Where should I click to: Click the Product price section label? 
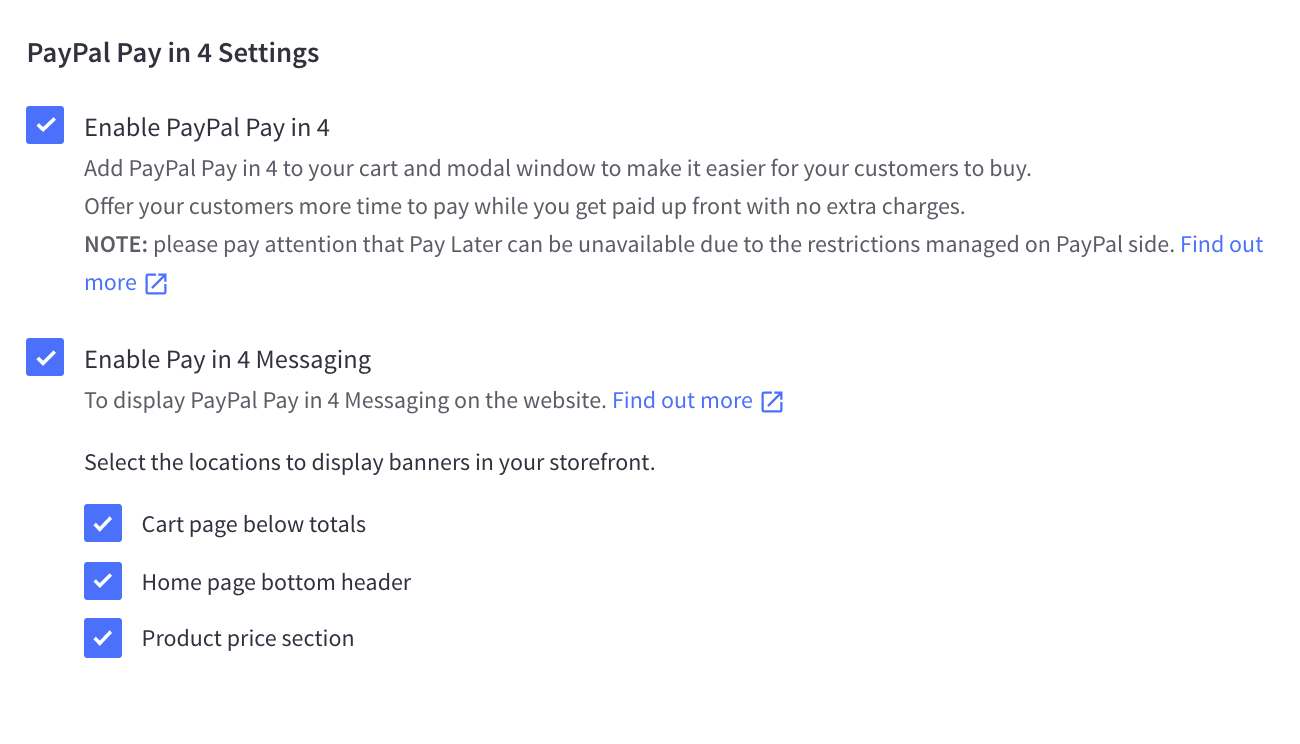(248, 639)
